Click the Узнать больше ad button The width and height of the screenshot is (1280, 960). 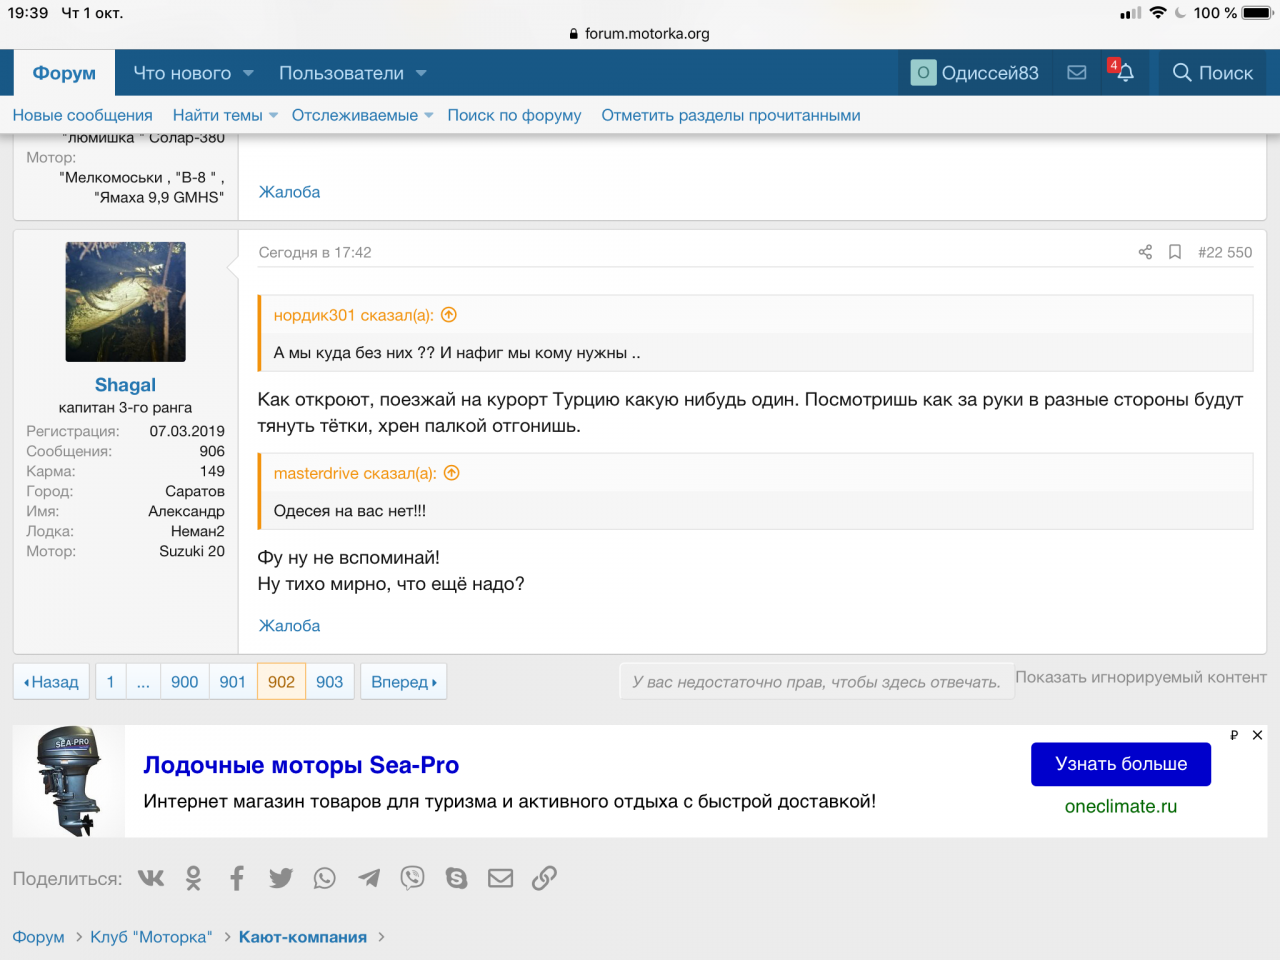click(1120, 764)
